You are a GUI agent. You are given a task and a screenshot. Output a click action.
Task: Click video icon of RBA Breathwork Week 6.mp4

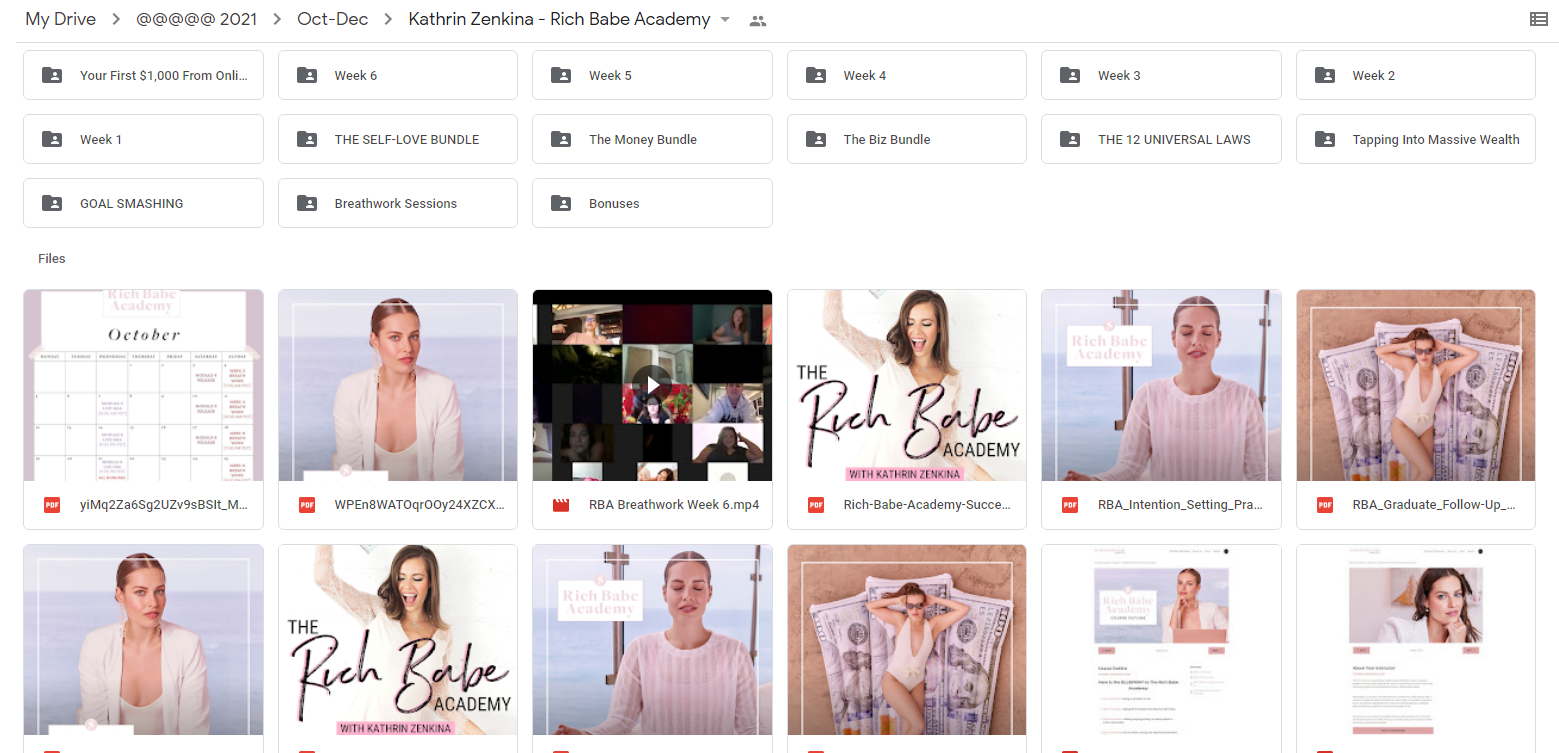[561, 505]
